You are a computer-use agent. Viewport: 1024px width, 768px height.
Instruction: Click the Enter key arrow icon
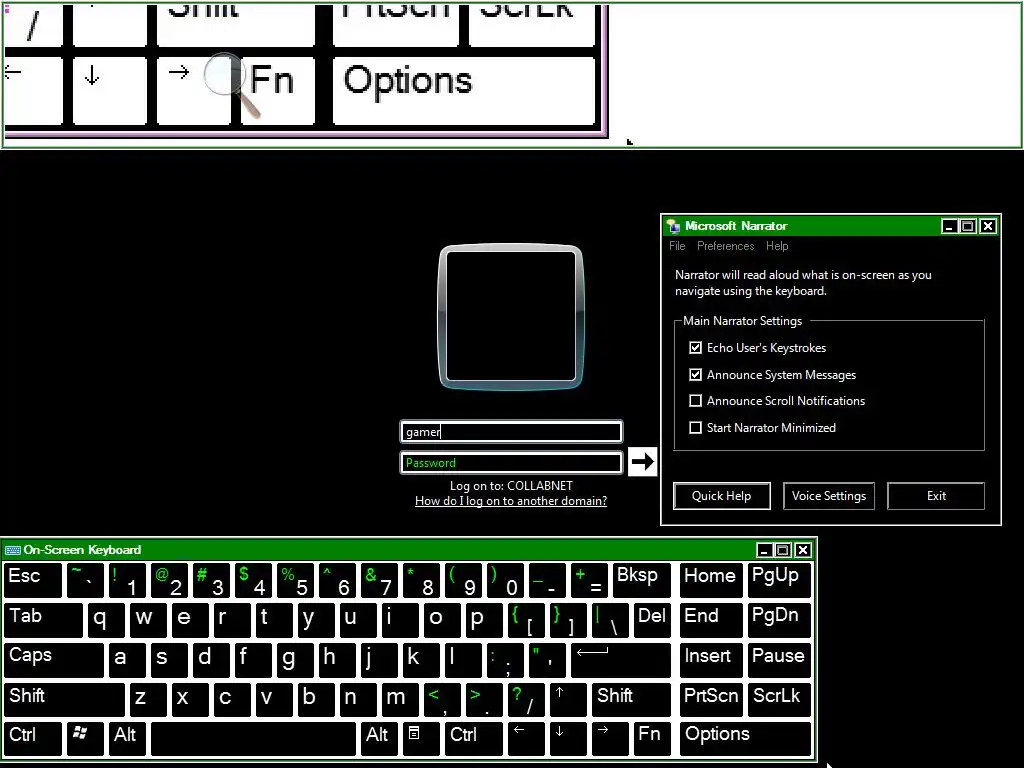point(620,660)
